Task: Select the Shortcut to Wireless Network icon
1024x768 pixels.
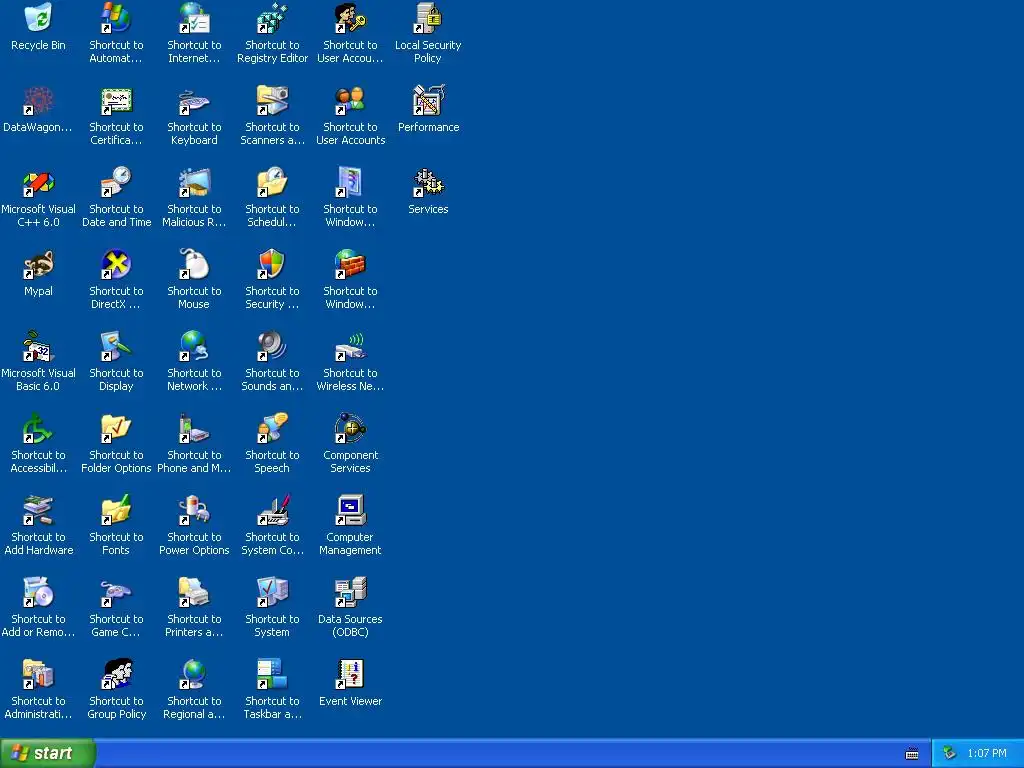Action: pyautogui.click(x=350, y=346)
